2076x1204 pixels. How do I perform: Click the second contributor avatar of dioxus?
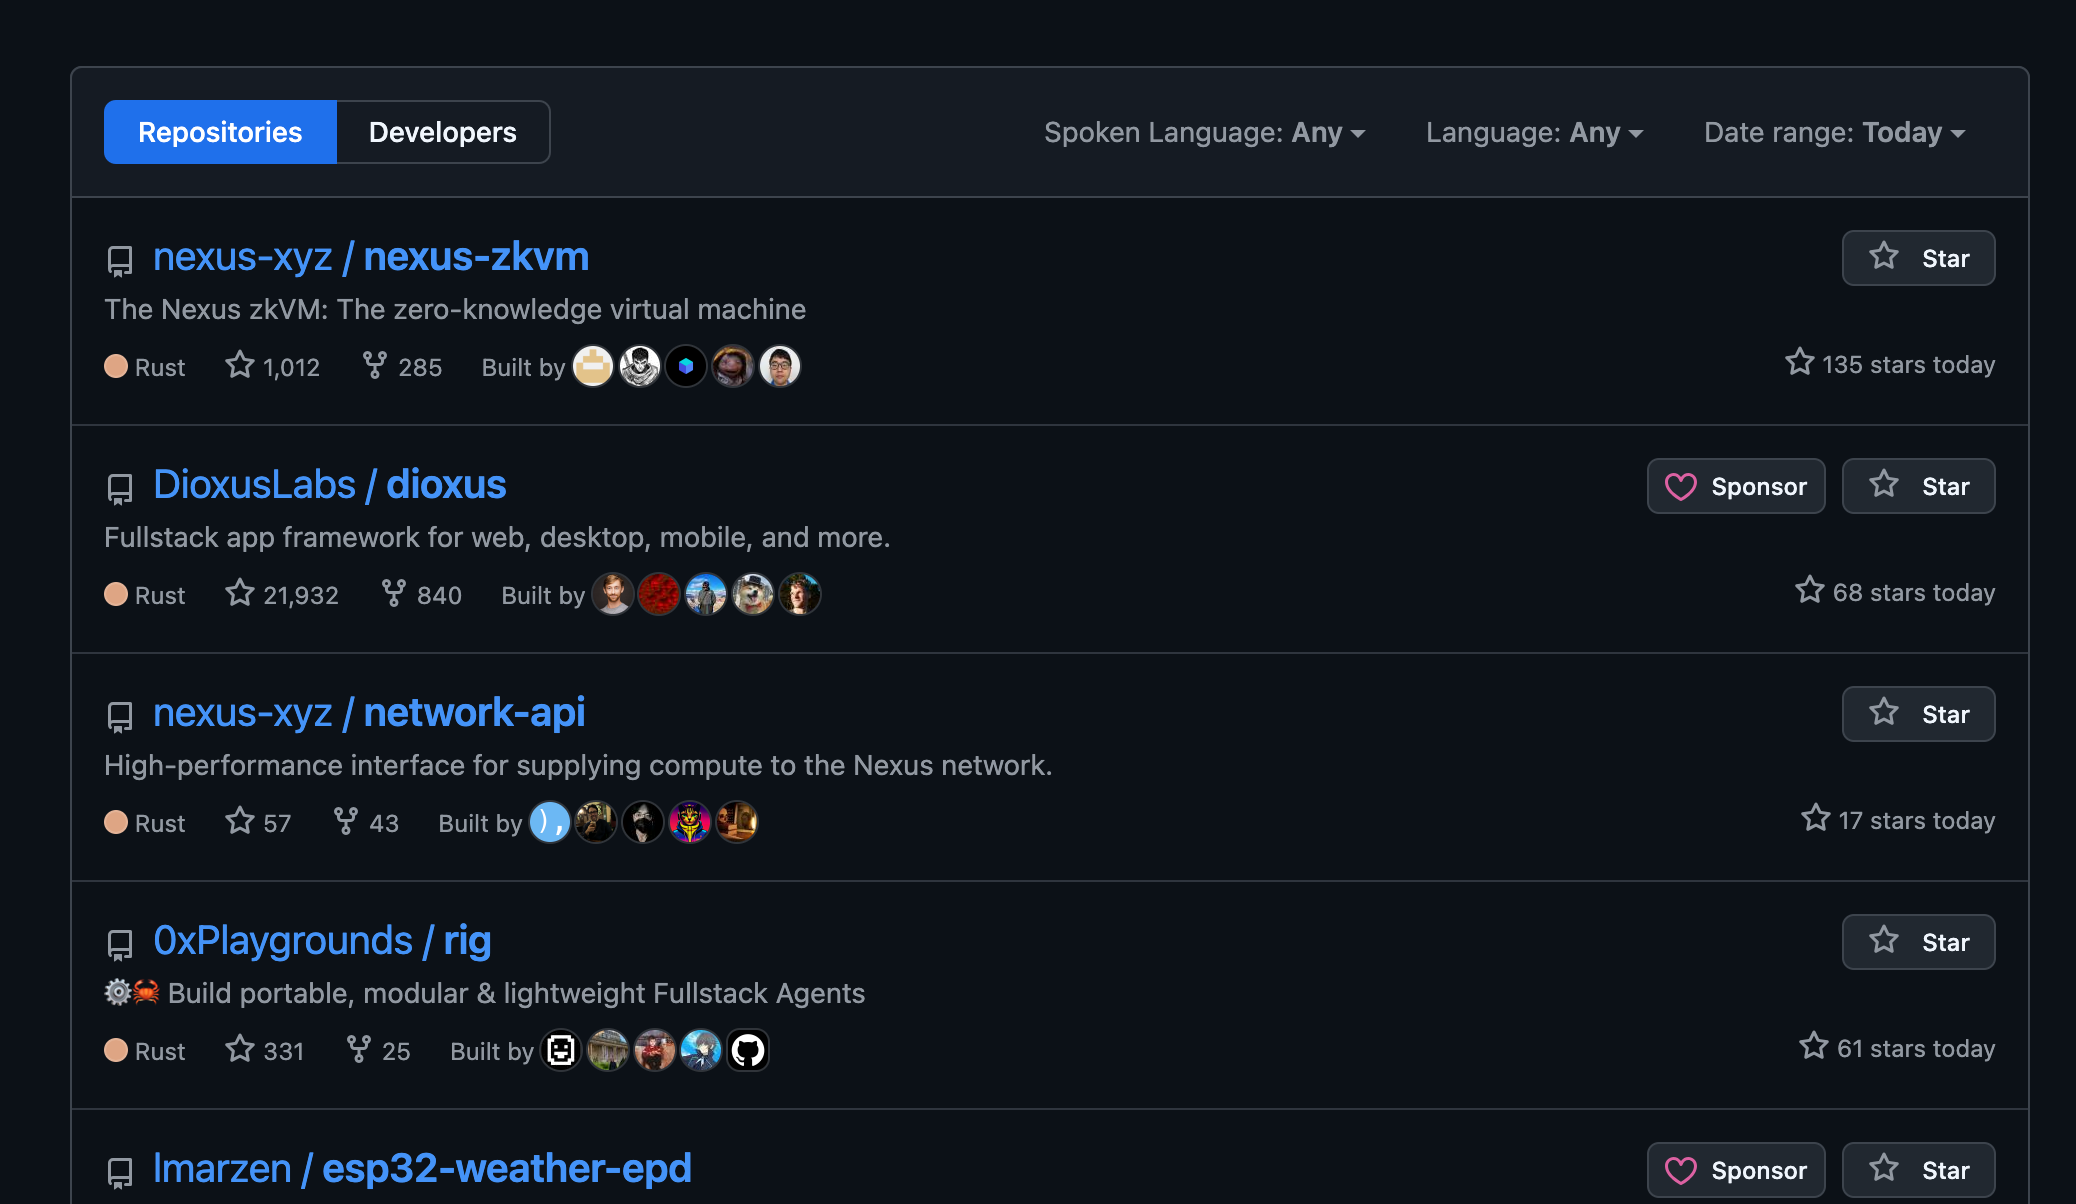click(x=659, y=595)
